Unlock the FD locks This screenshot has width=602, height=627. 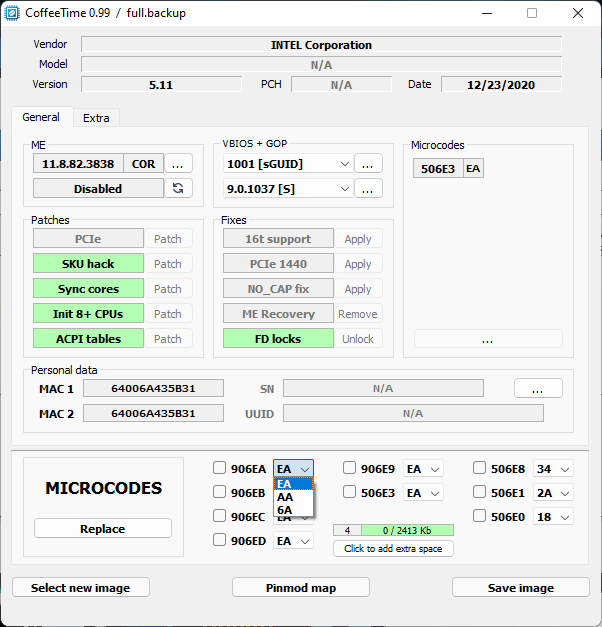[358, 339]
